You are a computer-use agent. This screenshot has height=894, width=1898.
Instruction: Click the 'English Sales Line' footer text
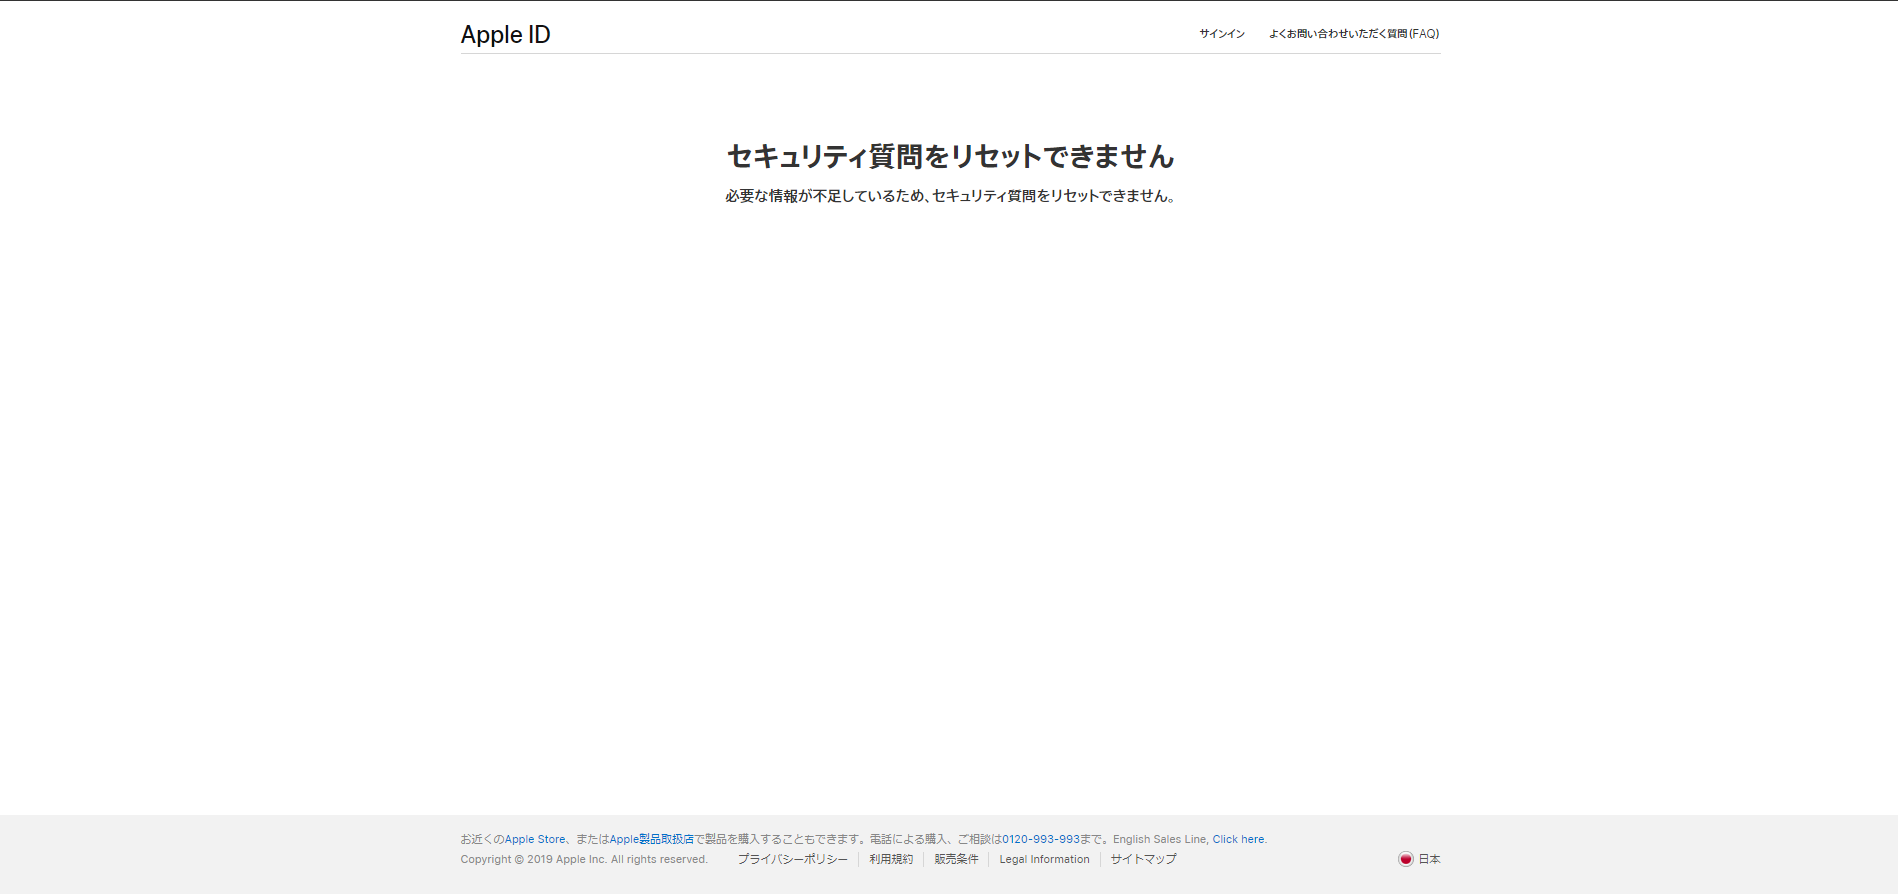(x=1159, y=839)
